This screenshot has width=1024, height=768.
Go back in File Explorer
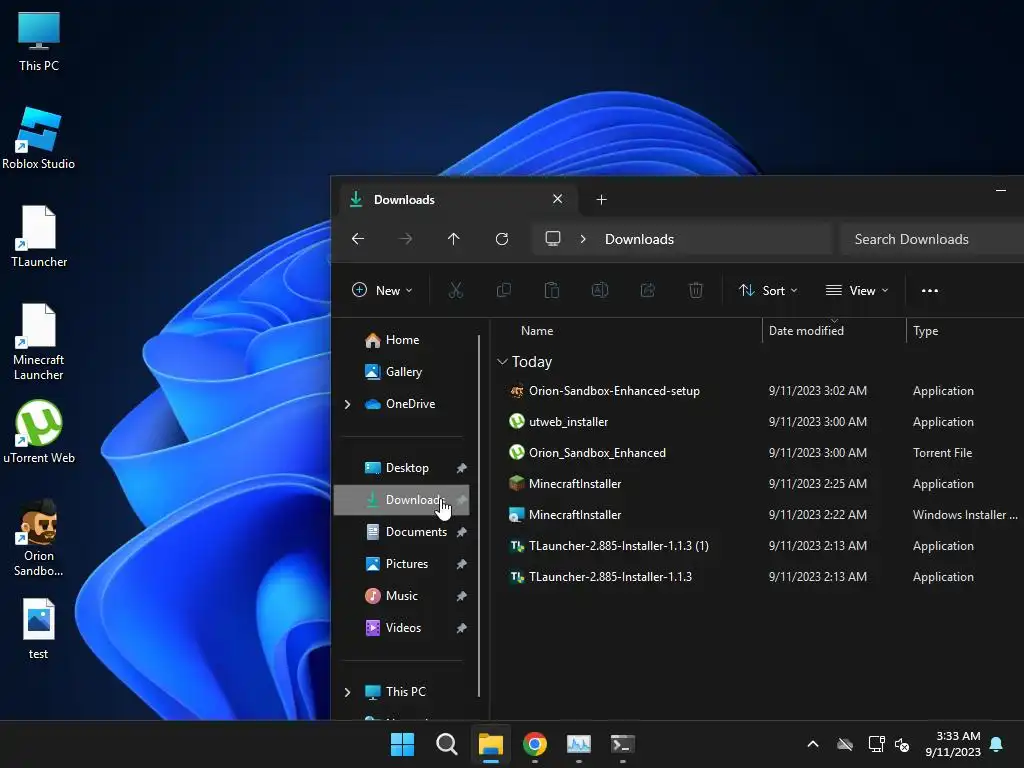pos(358,239)
